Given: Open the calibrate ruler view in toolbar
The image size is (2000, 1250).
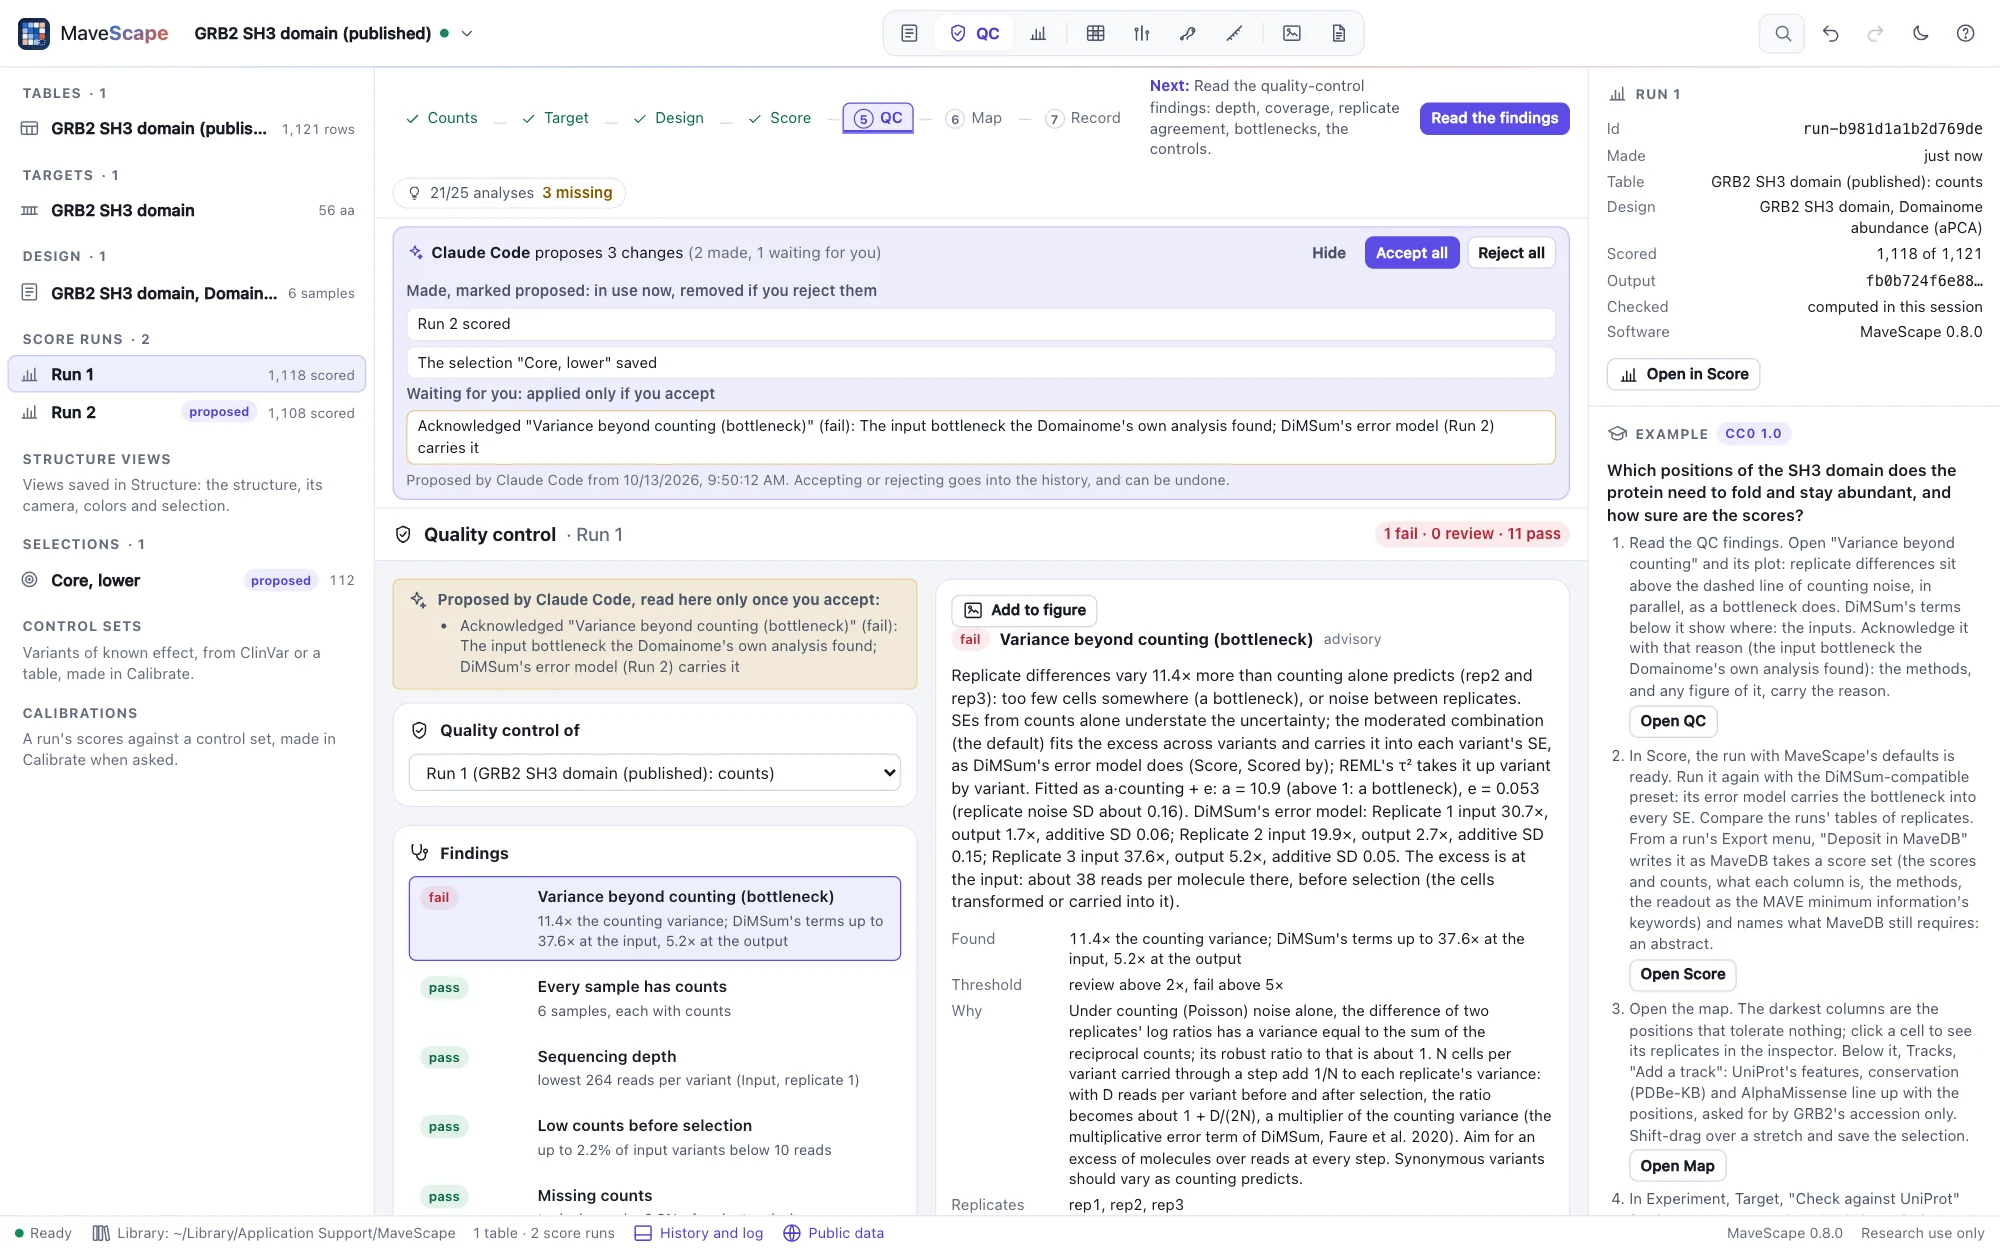Looking at the screenshot, I should point(1234,33).
